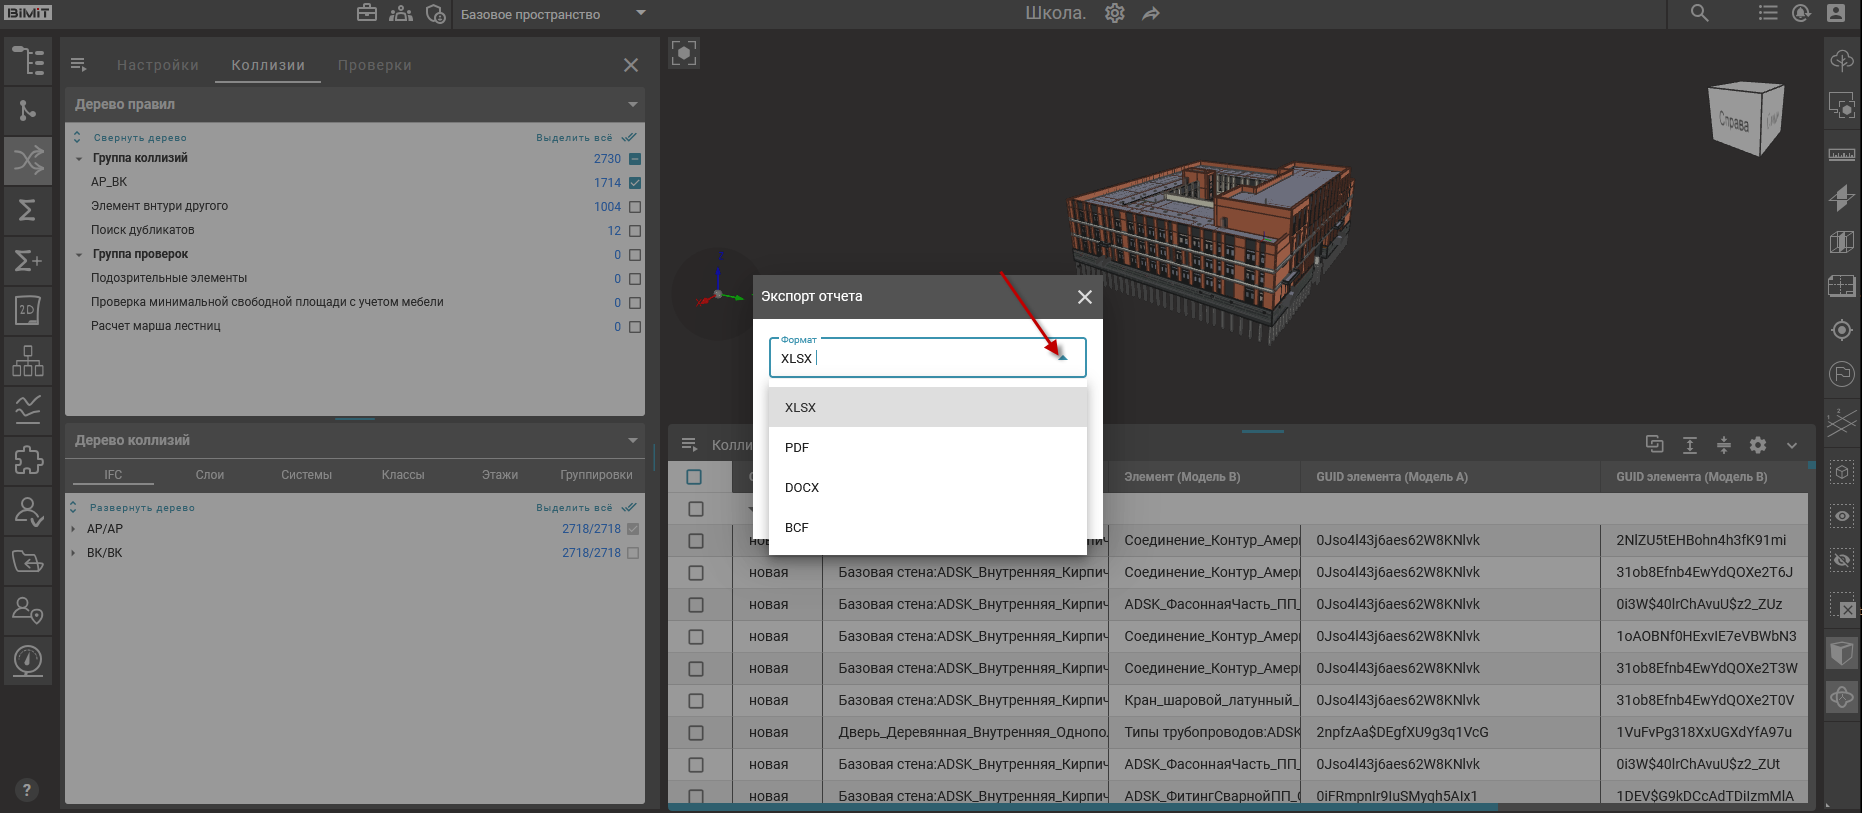Viewport: 1862px width, 813px height.
Task: Click the search magnifier in top bar
Action: (1699, 13)
